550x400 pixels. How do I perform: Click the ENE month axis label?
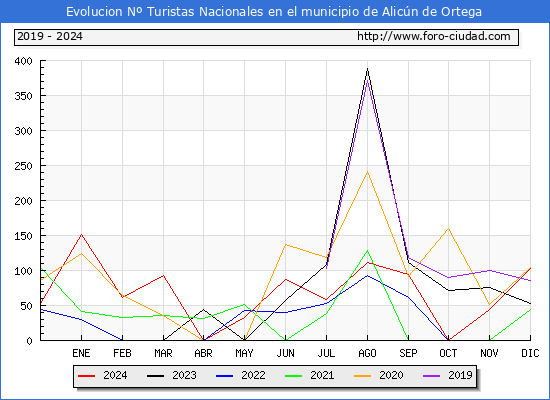[x=81, y=353]
